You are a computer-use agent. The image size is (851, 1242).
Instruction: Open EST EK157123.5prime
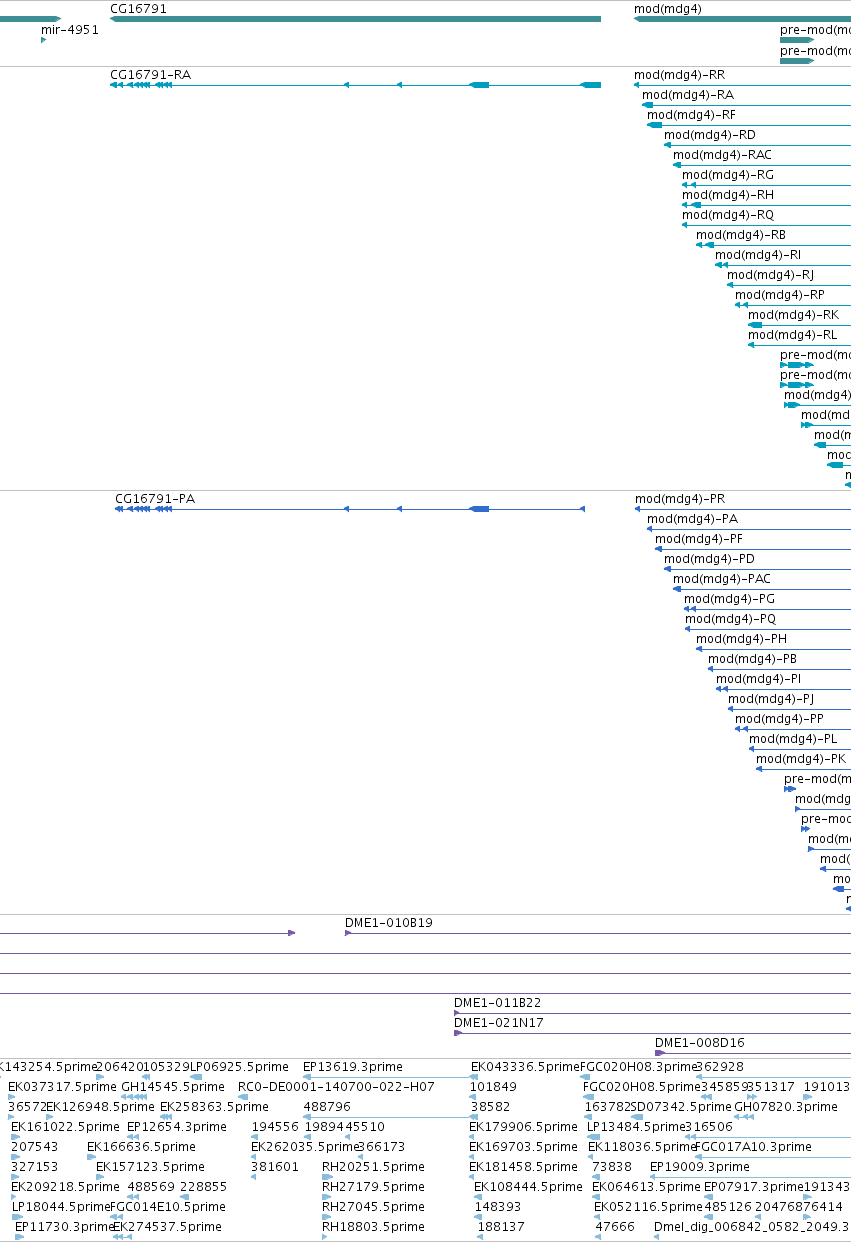tap(150, 1166)
